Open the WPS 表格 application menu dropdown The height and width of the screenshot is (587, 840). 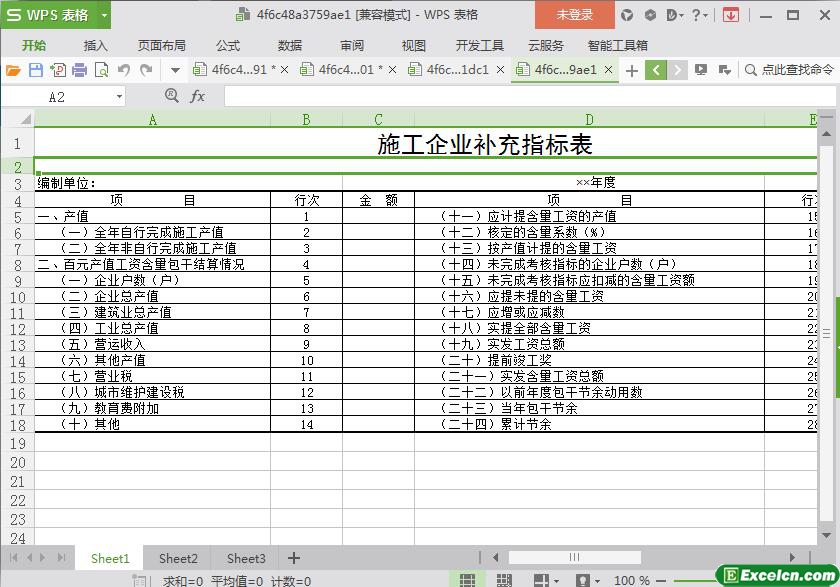[104, 15]
